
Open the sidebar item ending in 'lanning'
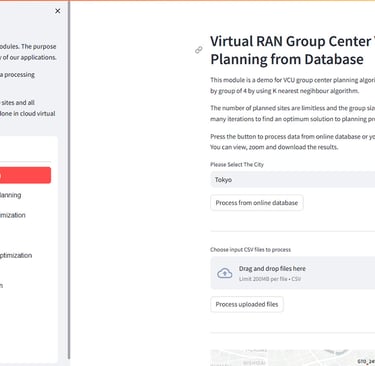[x=11, y=195]
